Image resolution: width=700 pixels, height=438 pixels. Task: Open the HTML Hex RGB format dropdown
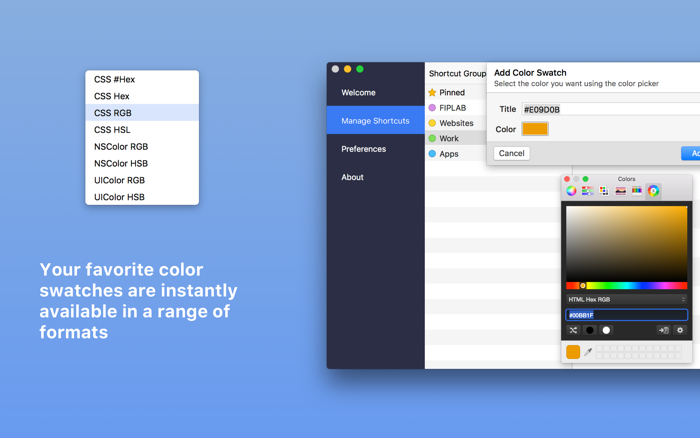coord(626,299)
